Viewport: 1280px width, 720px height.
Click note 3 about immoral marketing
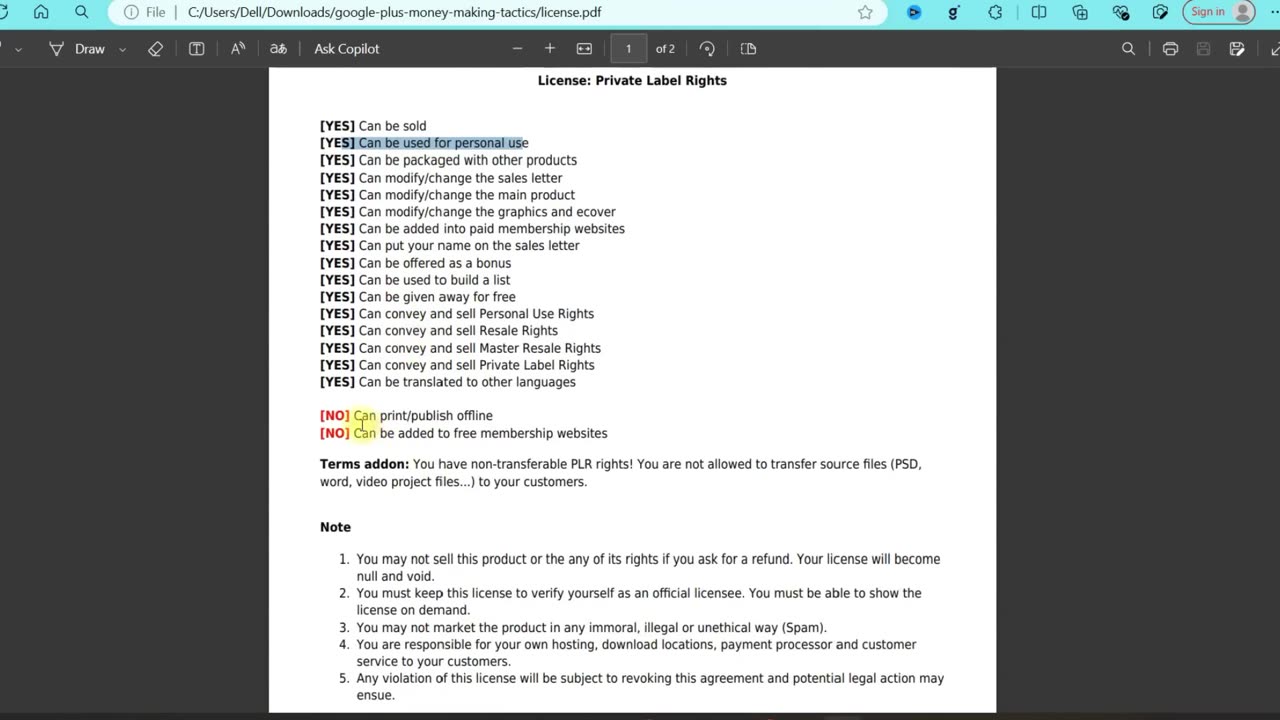click(x=591, y=628)
